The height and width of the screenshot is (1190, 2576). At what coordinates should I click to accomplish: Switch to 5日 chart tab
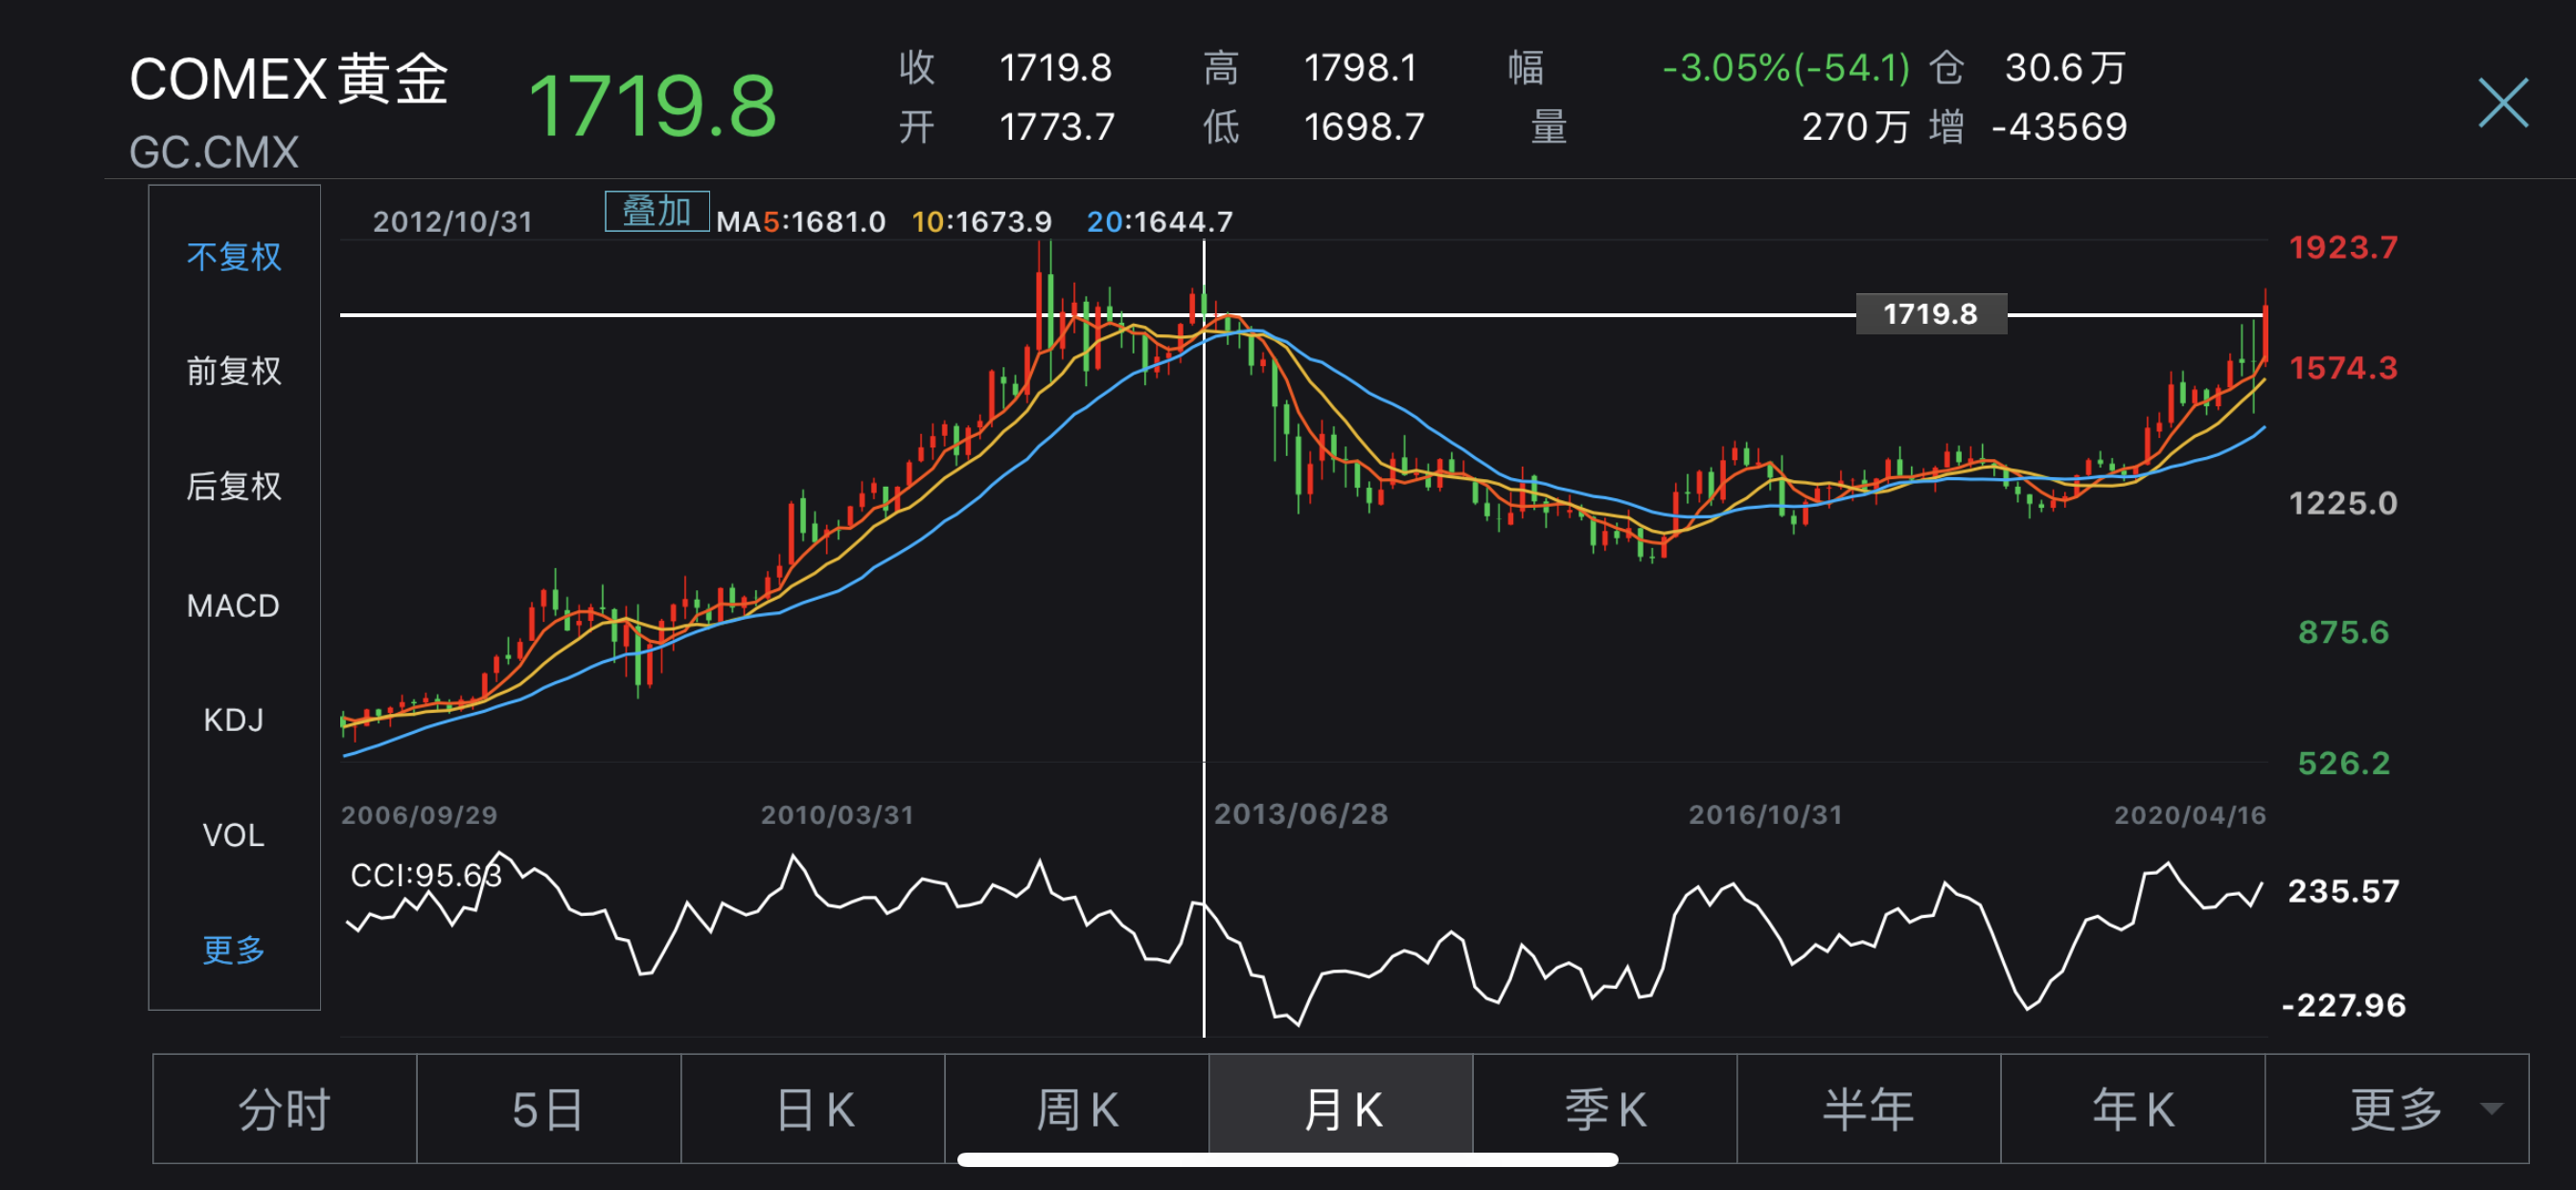click(x=549, y=1108)
